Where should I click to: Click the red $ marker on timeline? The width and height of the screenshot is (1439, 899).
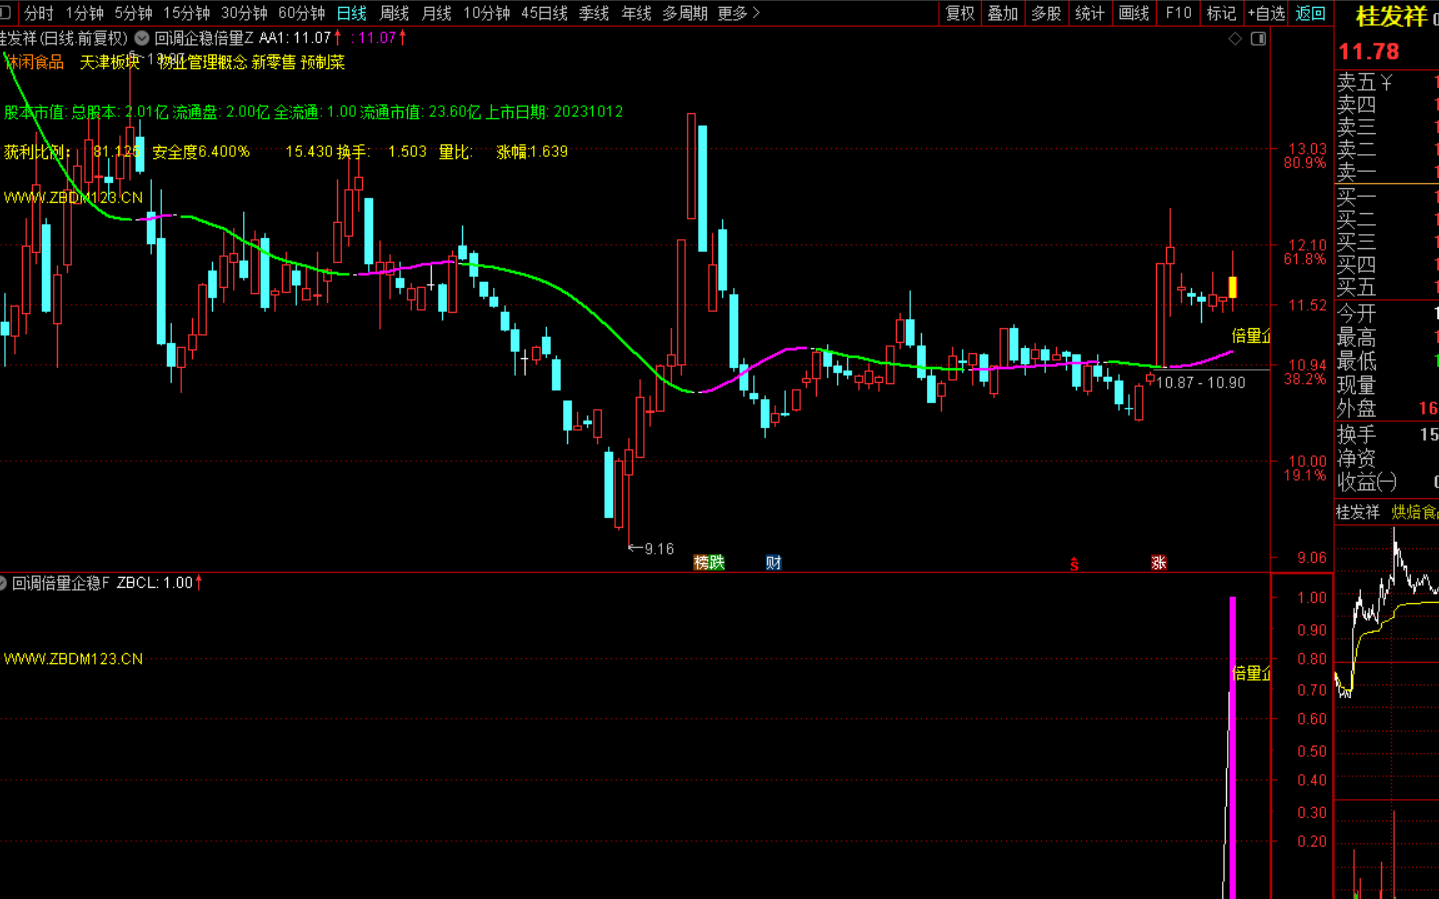click(1074, 565)
